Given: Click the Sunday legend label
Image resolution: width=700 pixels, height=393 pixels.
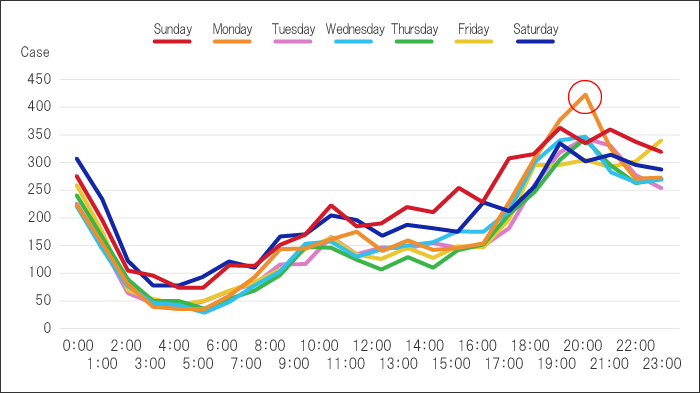Looking at the screenshot, I should click(172, 29).
